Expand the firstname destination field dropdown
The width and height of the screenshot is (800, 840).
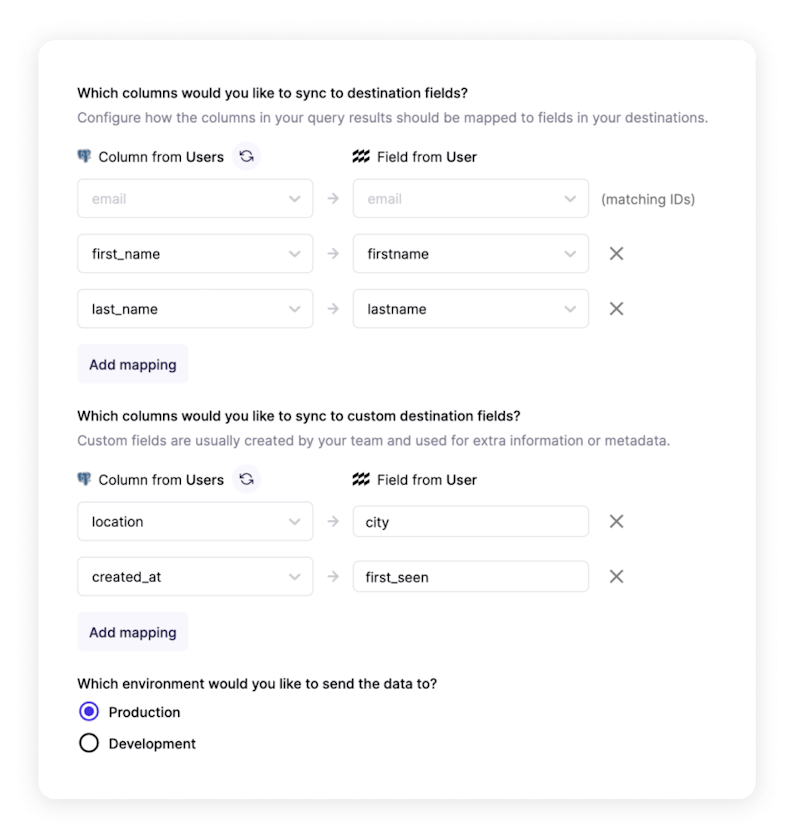tap(470, 253)
